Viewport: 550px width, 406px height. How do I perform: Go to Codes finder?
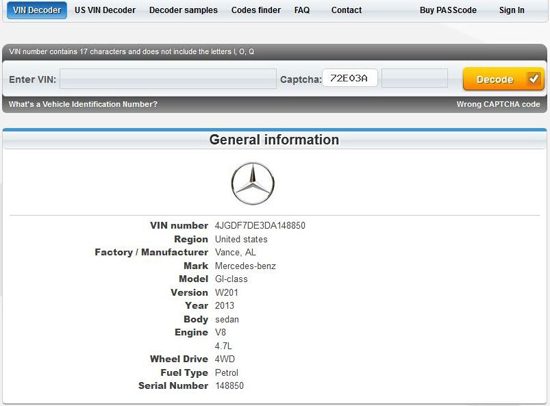(x=256, y=10)
